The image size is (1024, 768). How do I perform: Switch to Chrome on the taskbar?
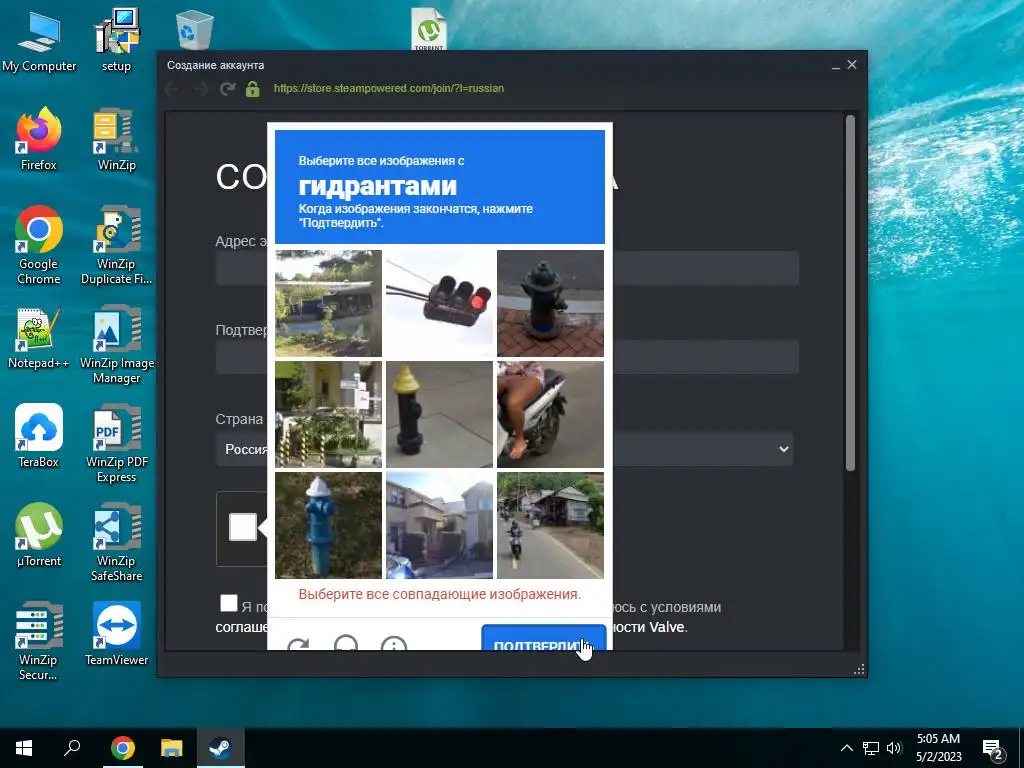pyautogui.click(x=122, y=748)
